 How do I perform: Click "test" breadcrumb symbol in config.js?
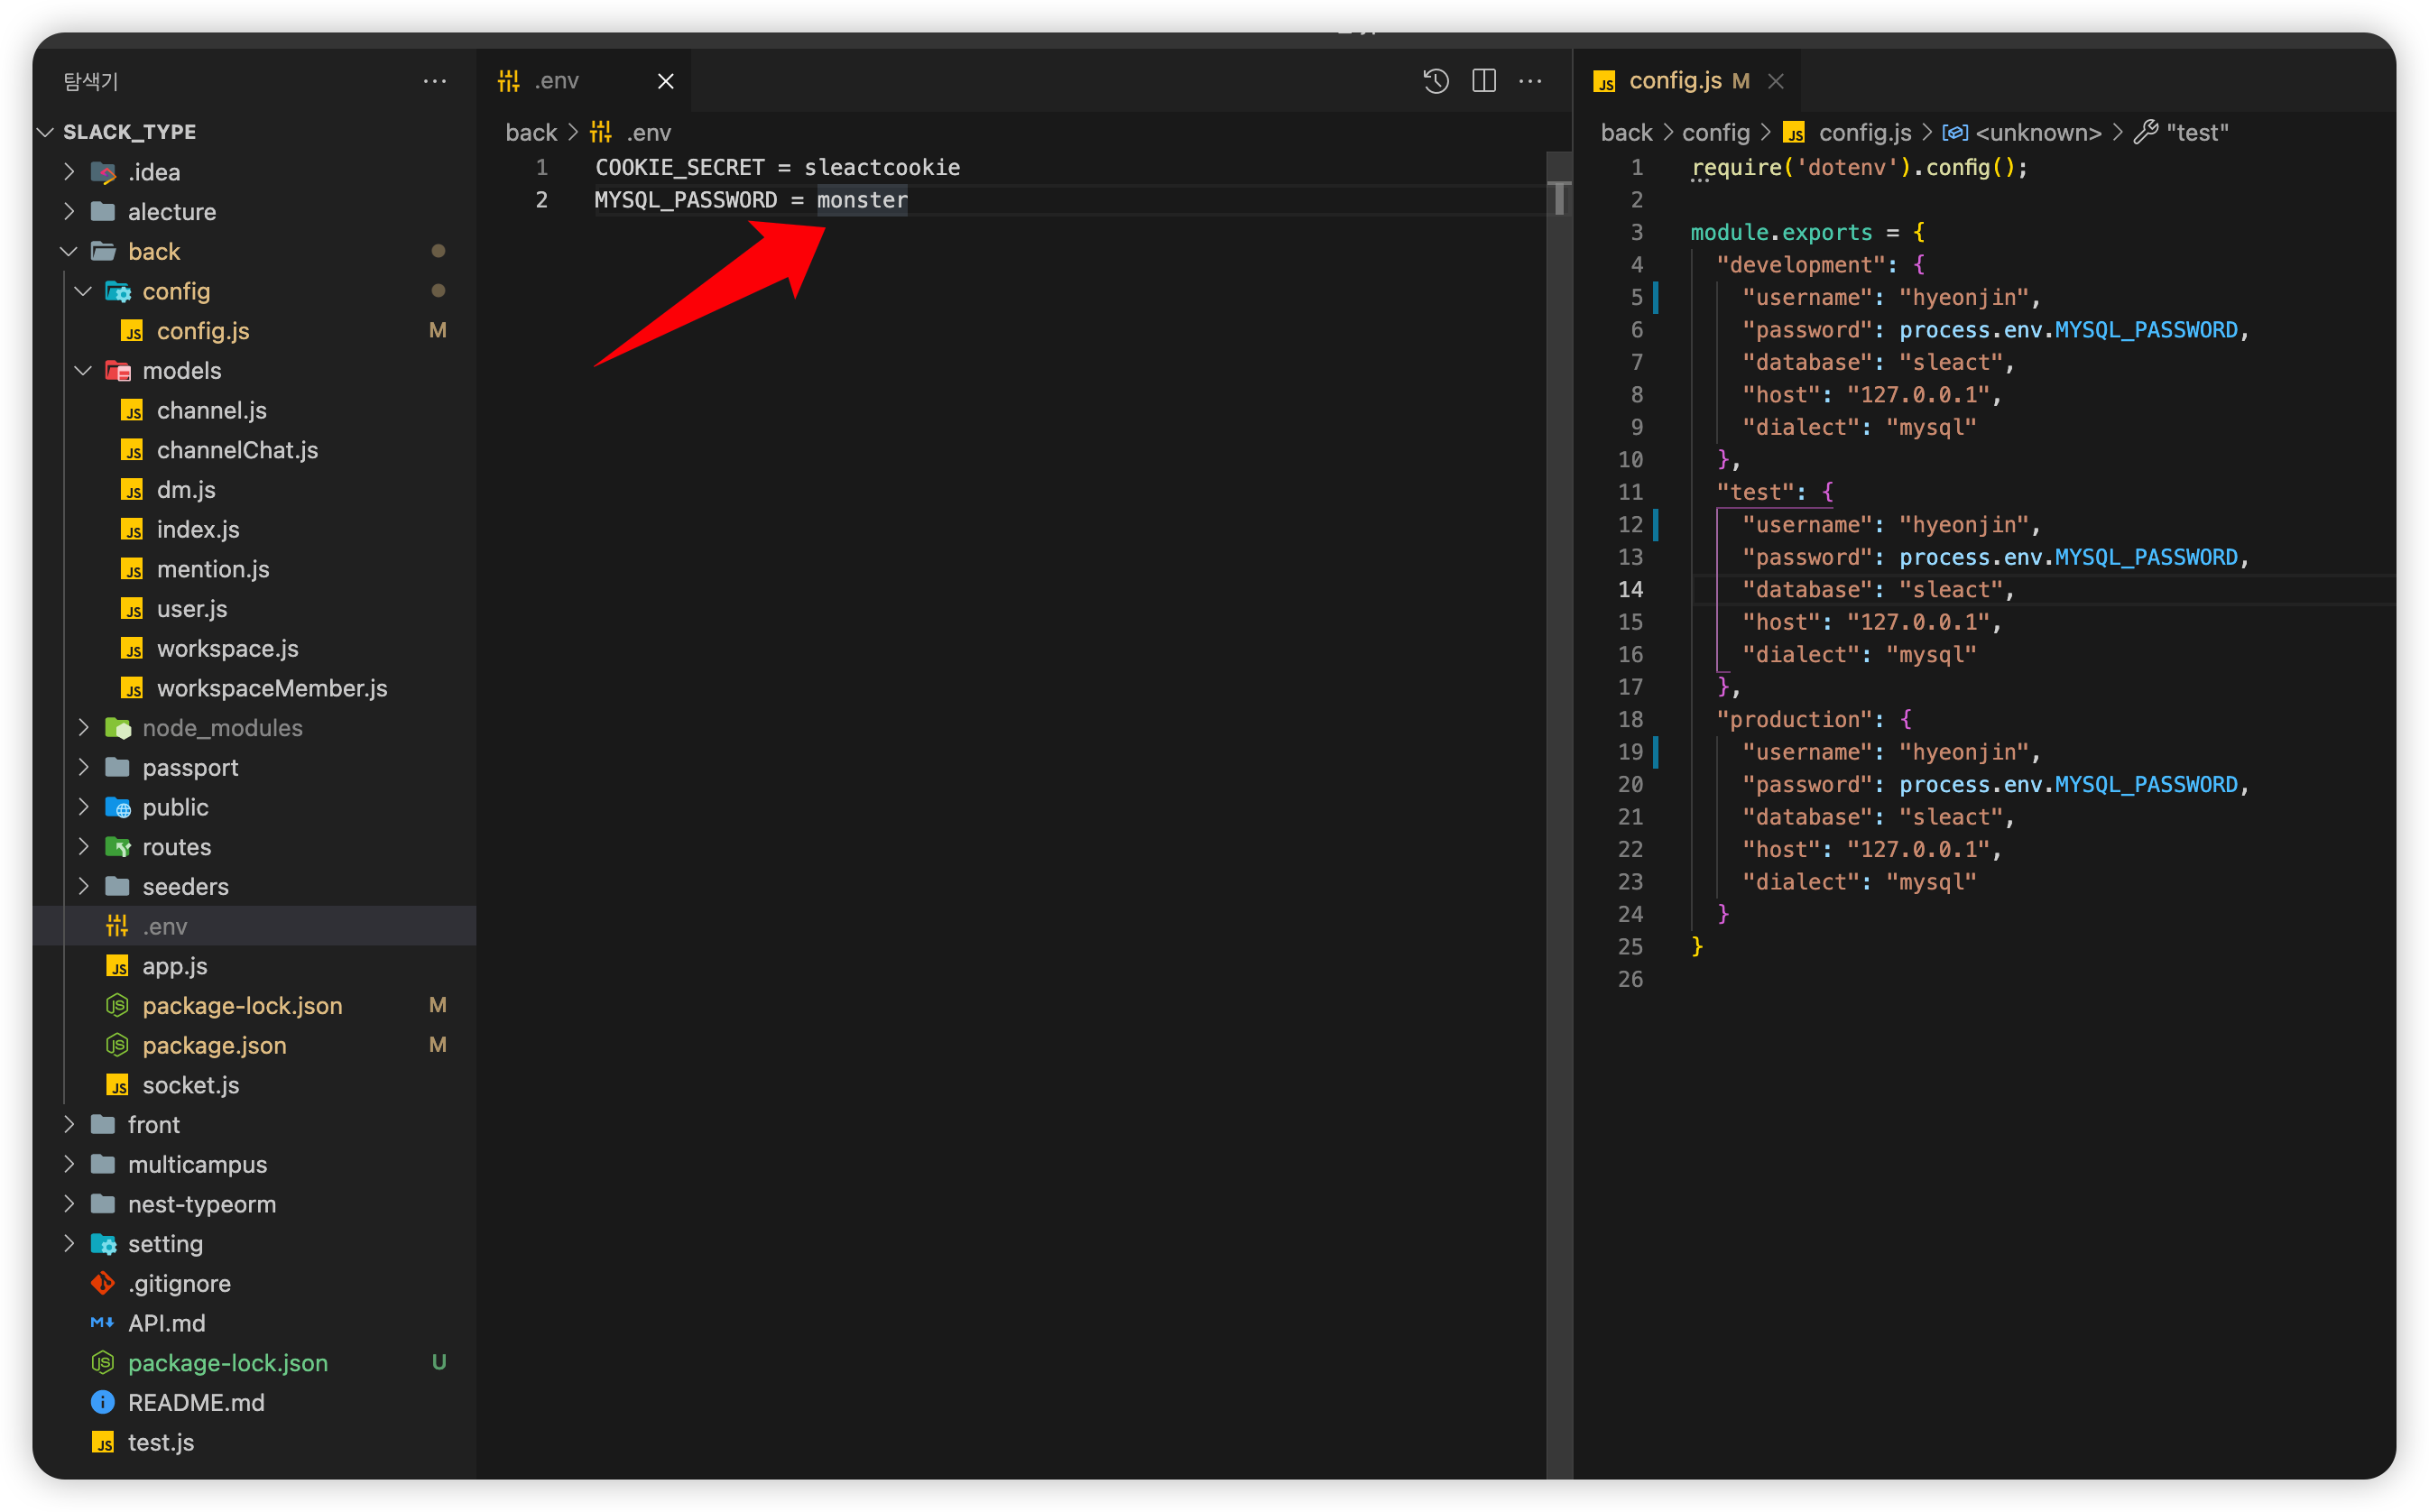(2196, 132)
